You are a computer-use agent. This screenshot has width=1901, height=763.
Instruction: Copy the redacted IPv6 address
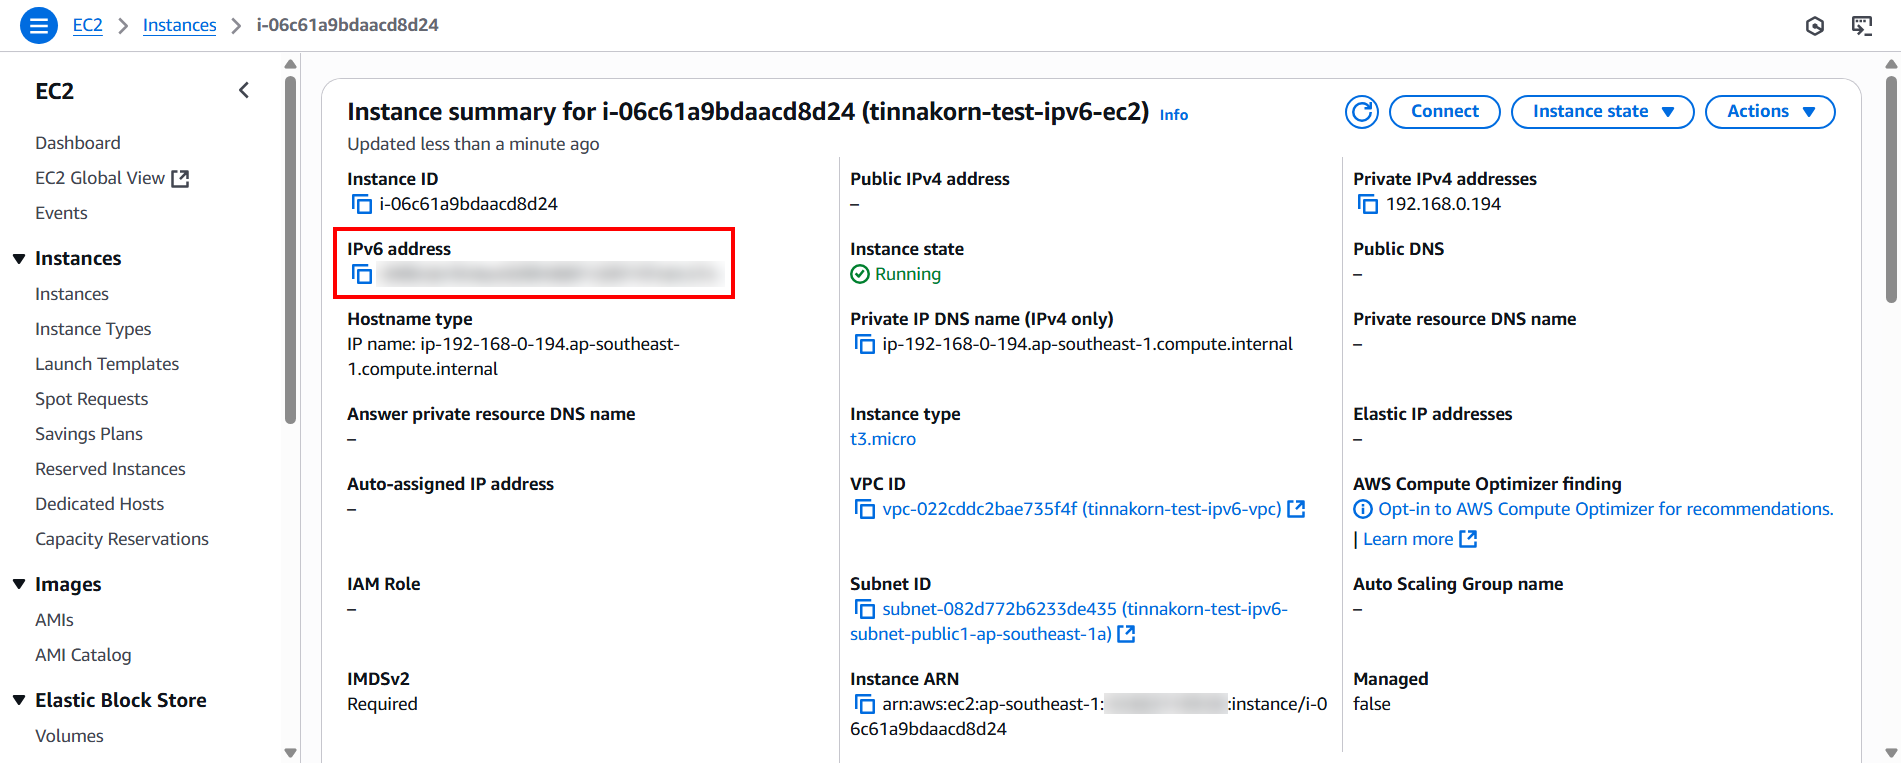[x=362, y=273]
